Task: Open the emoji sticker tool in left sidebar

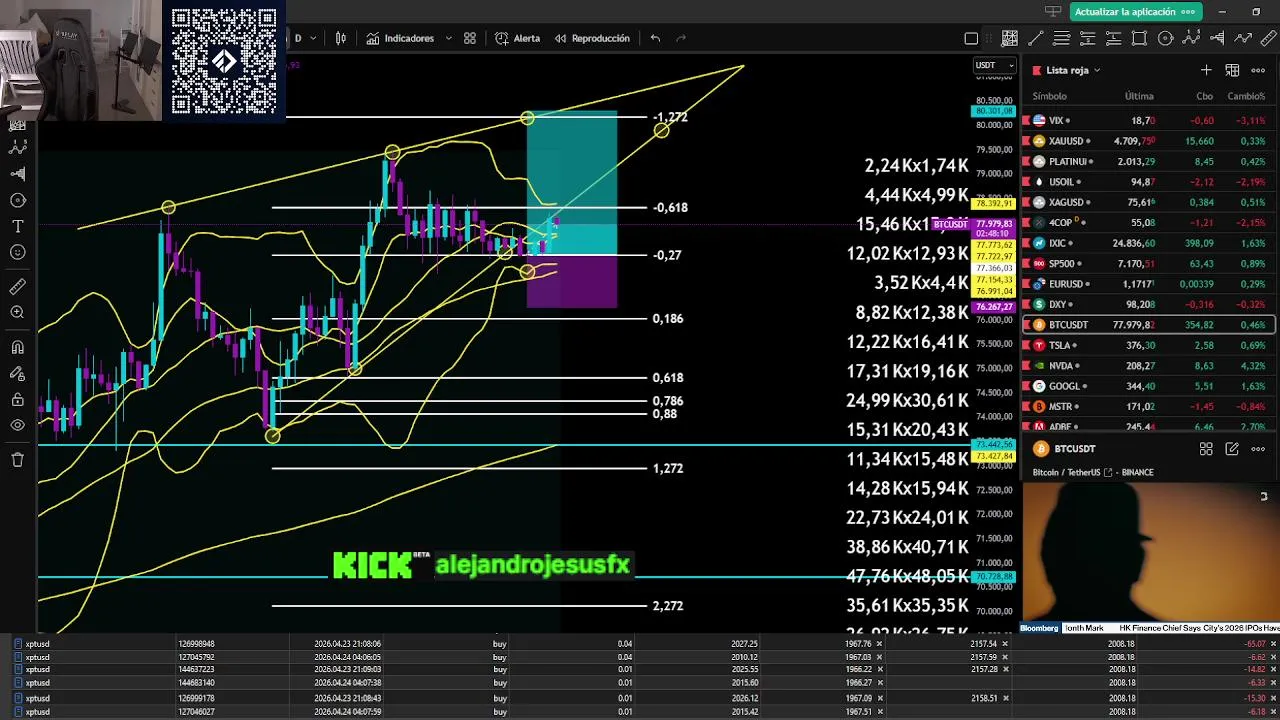Action: pos(17,252)
